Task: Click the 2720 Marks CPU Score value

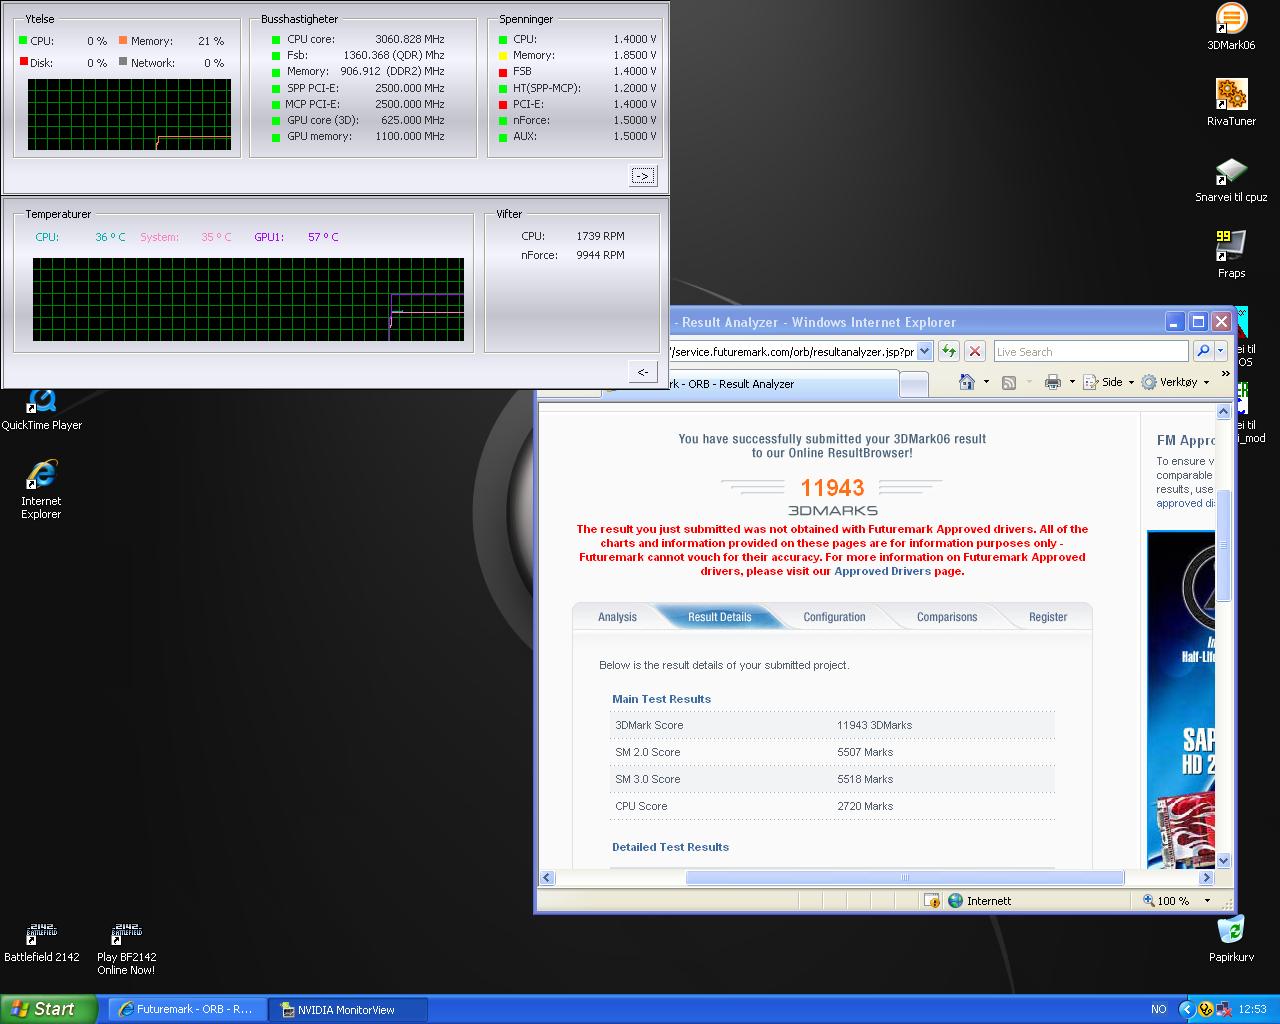Action: pos(865,806)
